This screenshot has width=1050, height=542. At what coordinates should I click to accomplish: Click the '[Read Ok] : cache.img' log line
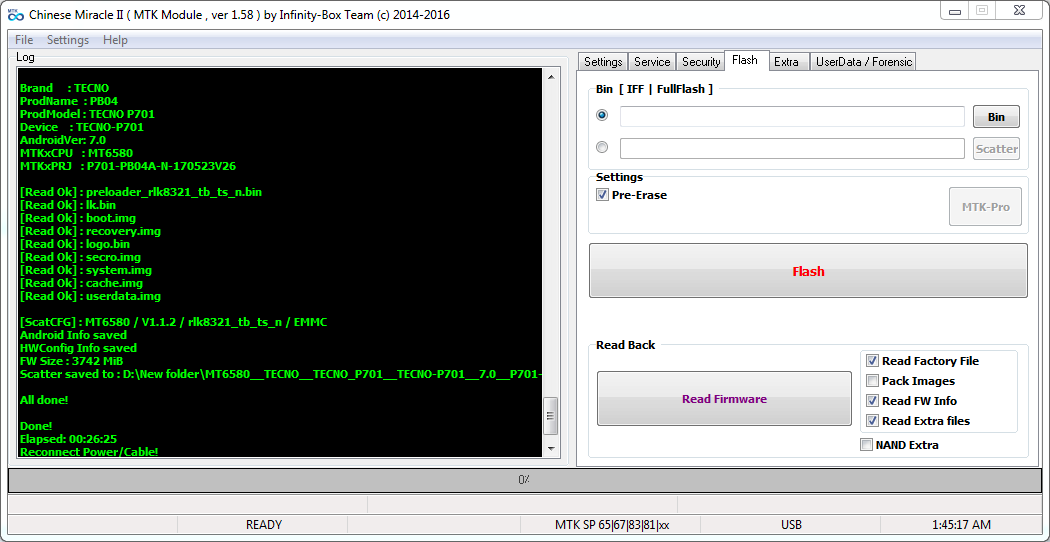click(x=82, y=283)
